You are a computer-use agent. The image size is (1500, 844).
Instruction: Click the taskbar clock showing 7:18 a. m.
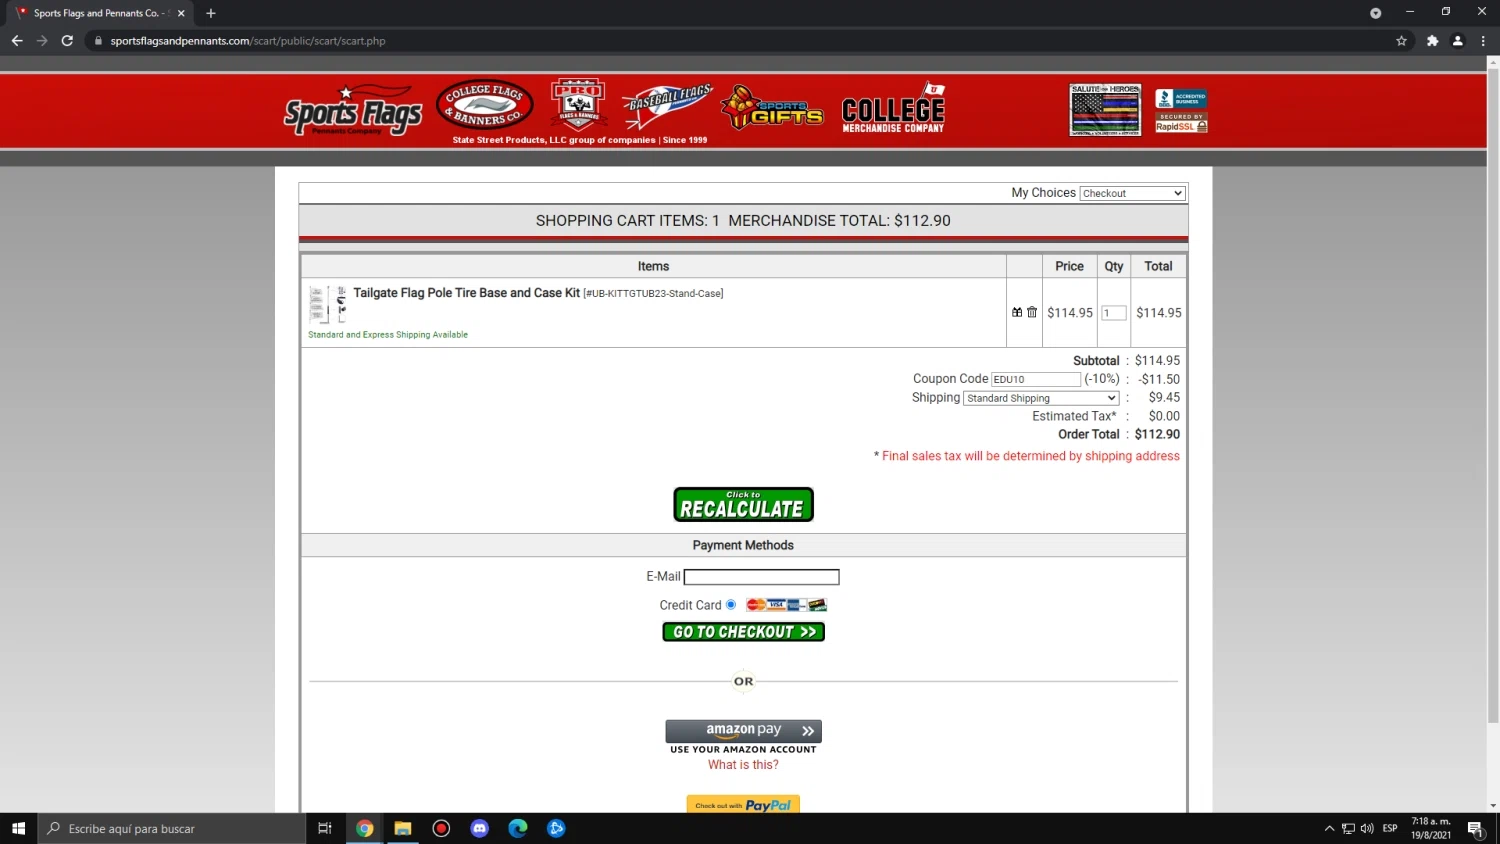click(1431, 828)
